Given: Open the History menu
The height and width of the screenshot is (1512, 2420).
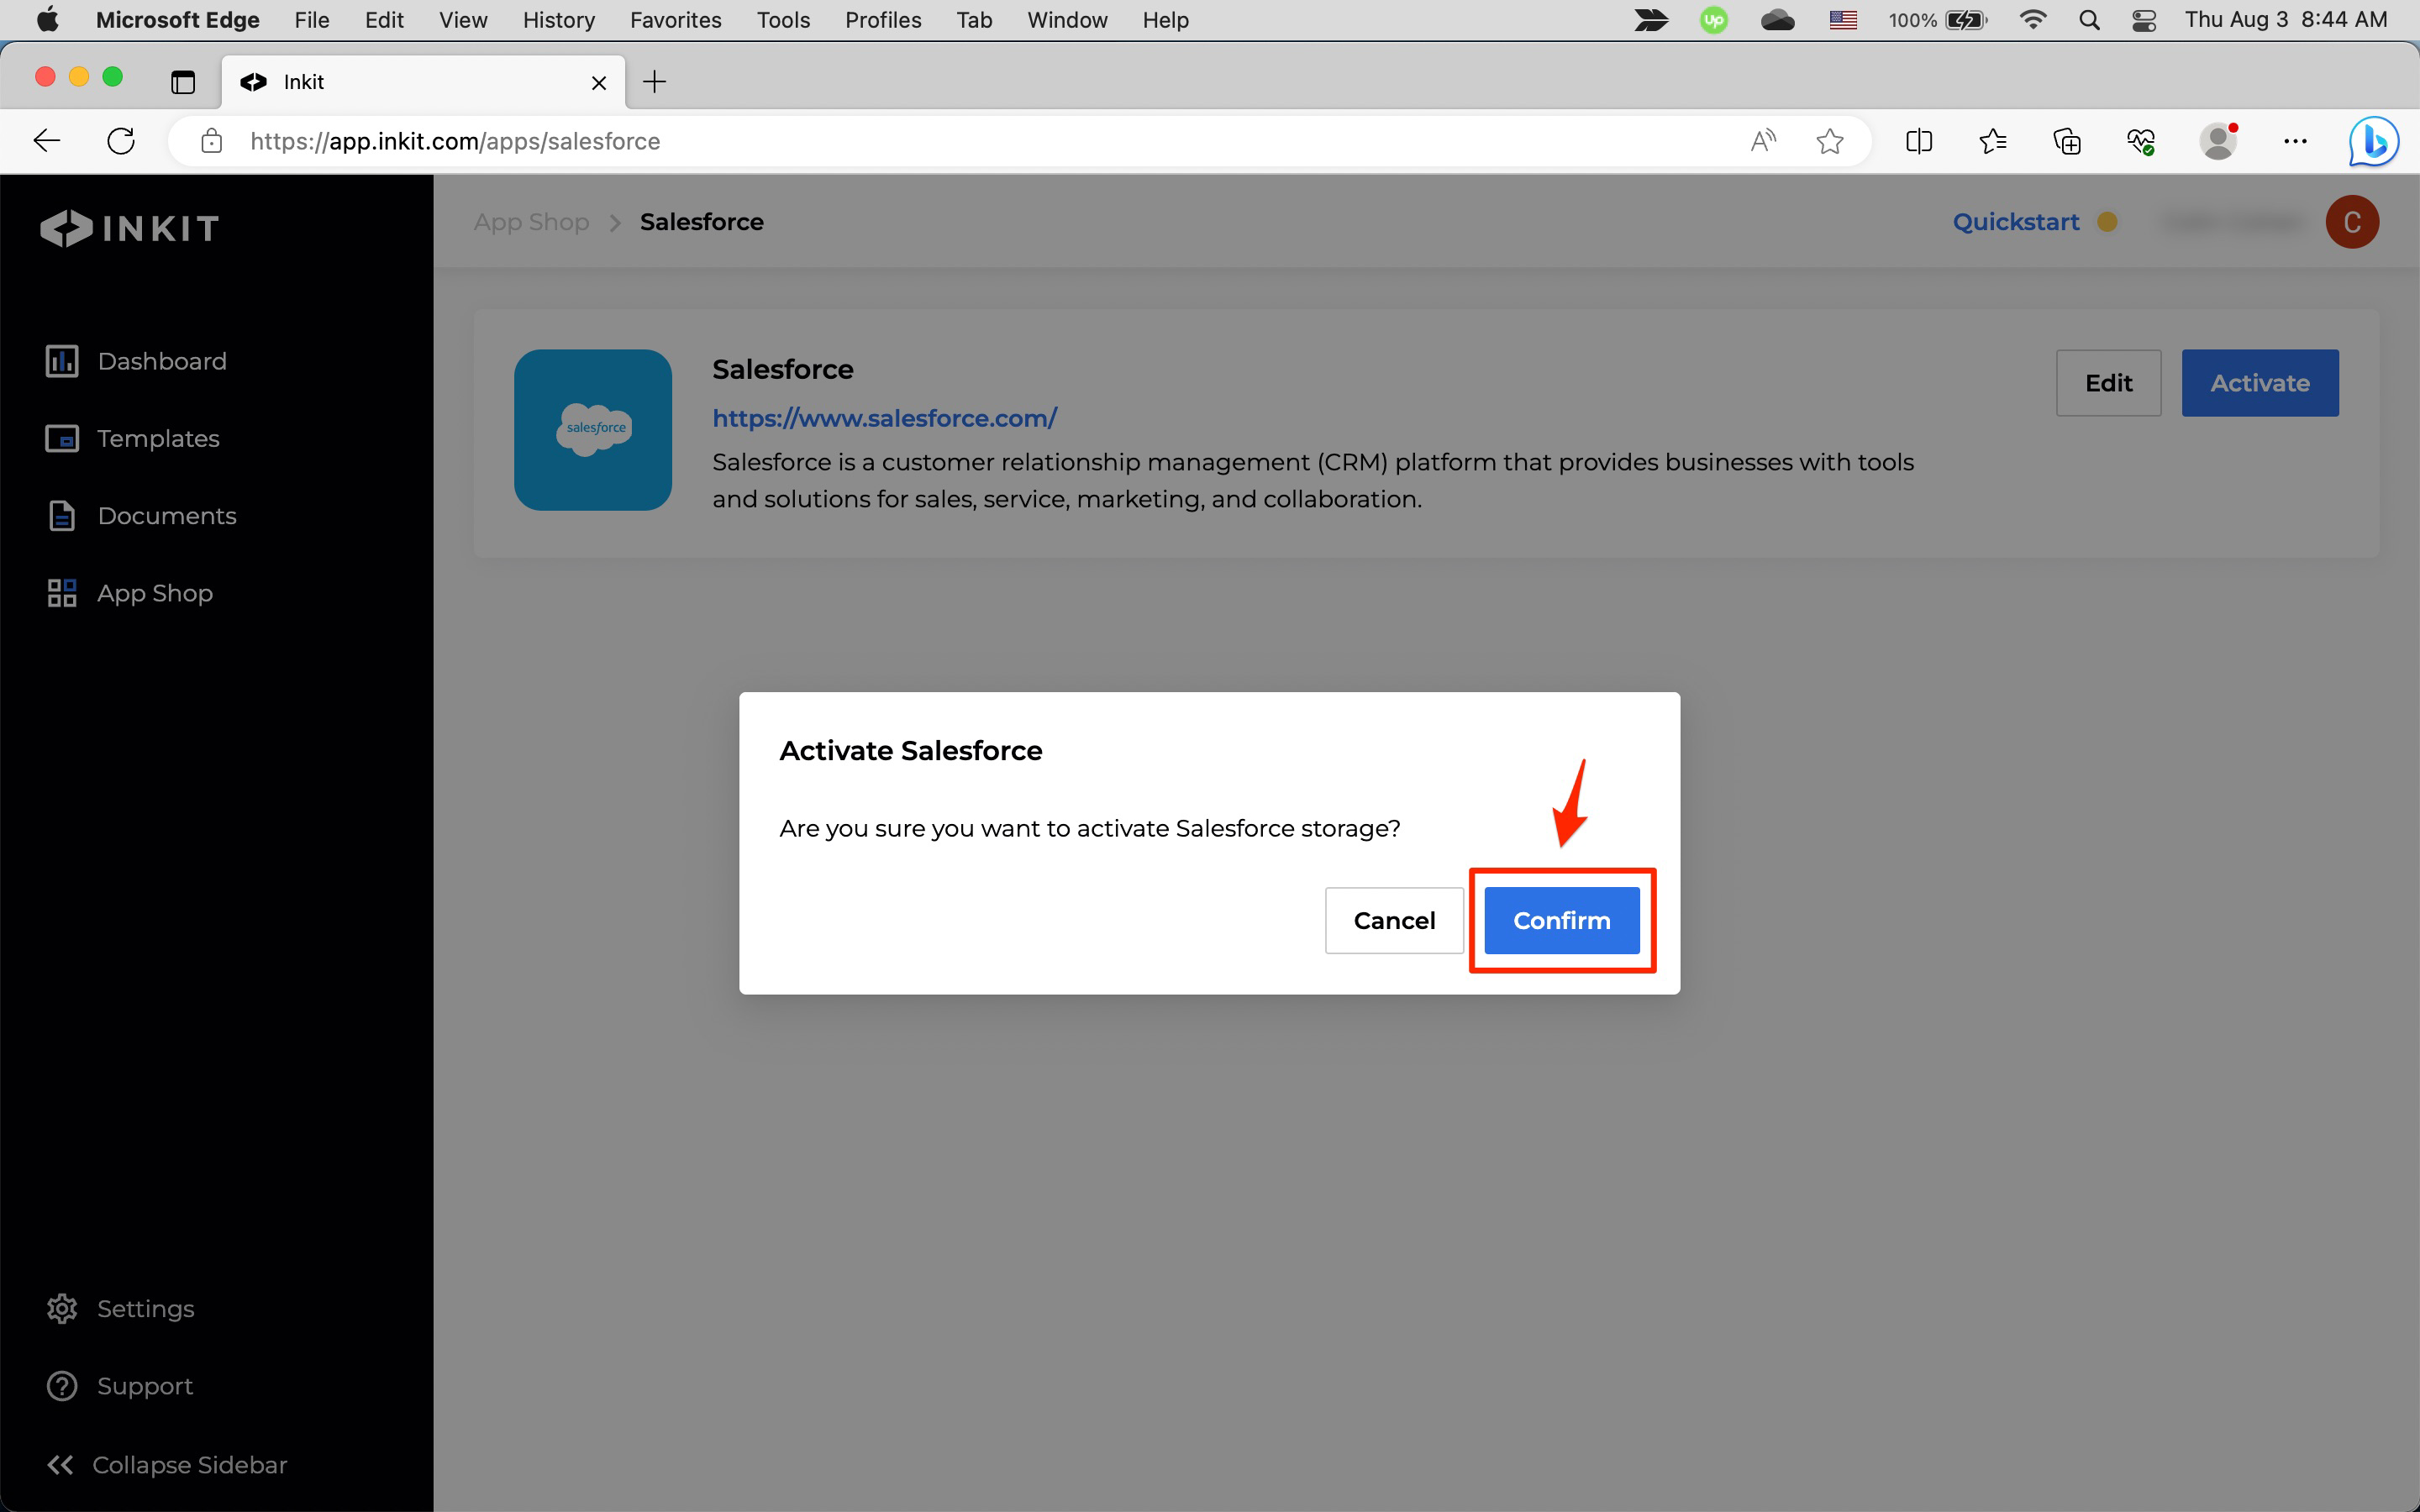Looking at the screenshot, I should pyautogui.click(x=558, y=20).
